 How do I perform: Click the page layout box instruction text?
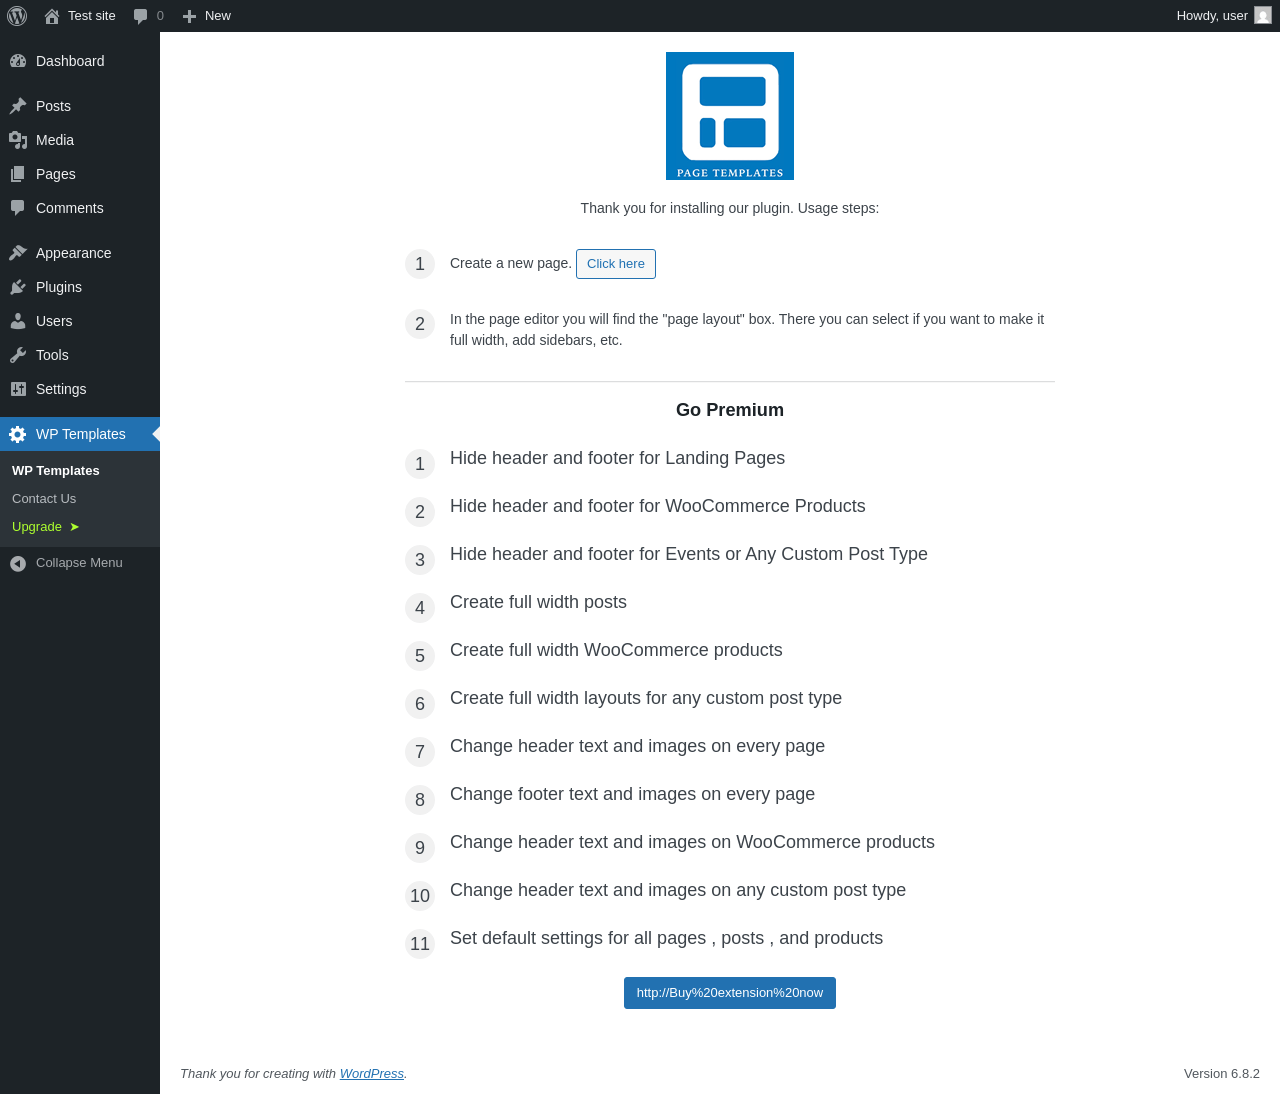click(x=747, y=330)
